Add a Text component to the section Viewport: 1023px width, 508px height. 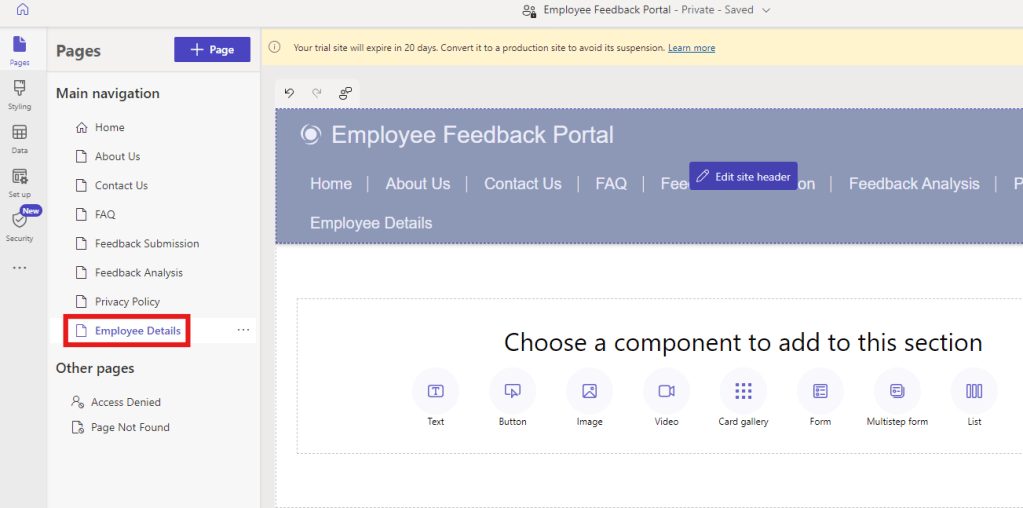[x=436, y=391]
